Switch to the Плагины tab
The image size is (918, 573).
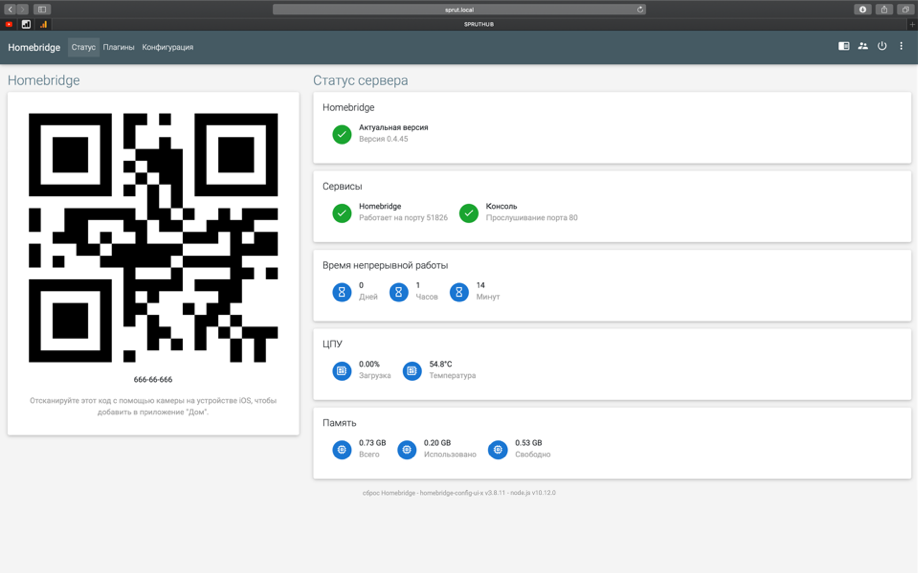(118, 47)
